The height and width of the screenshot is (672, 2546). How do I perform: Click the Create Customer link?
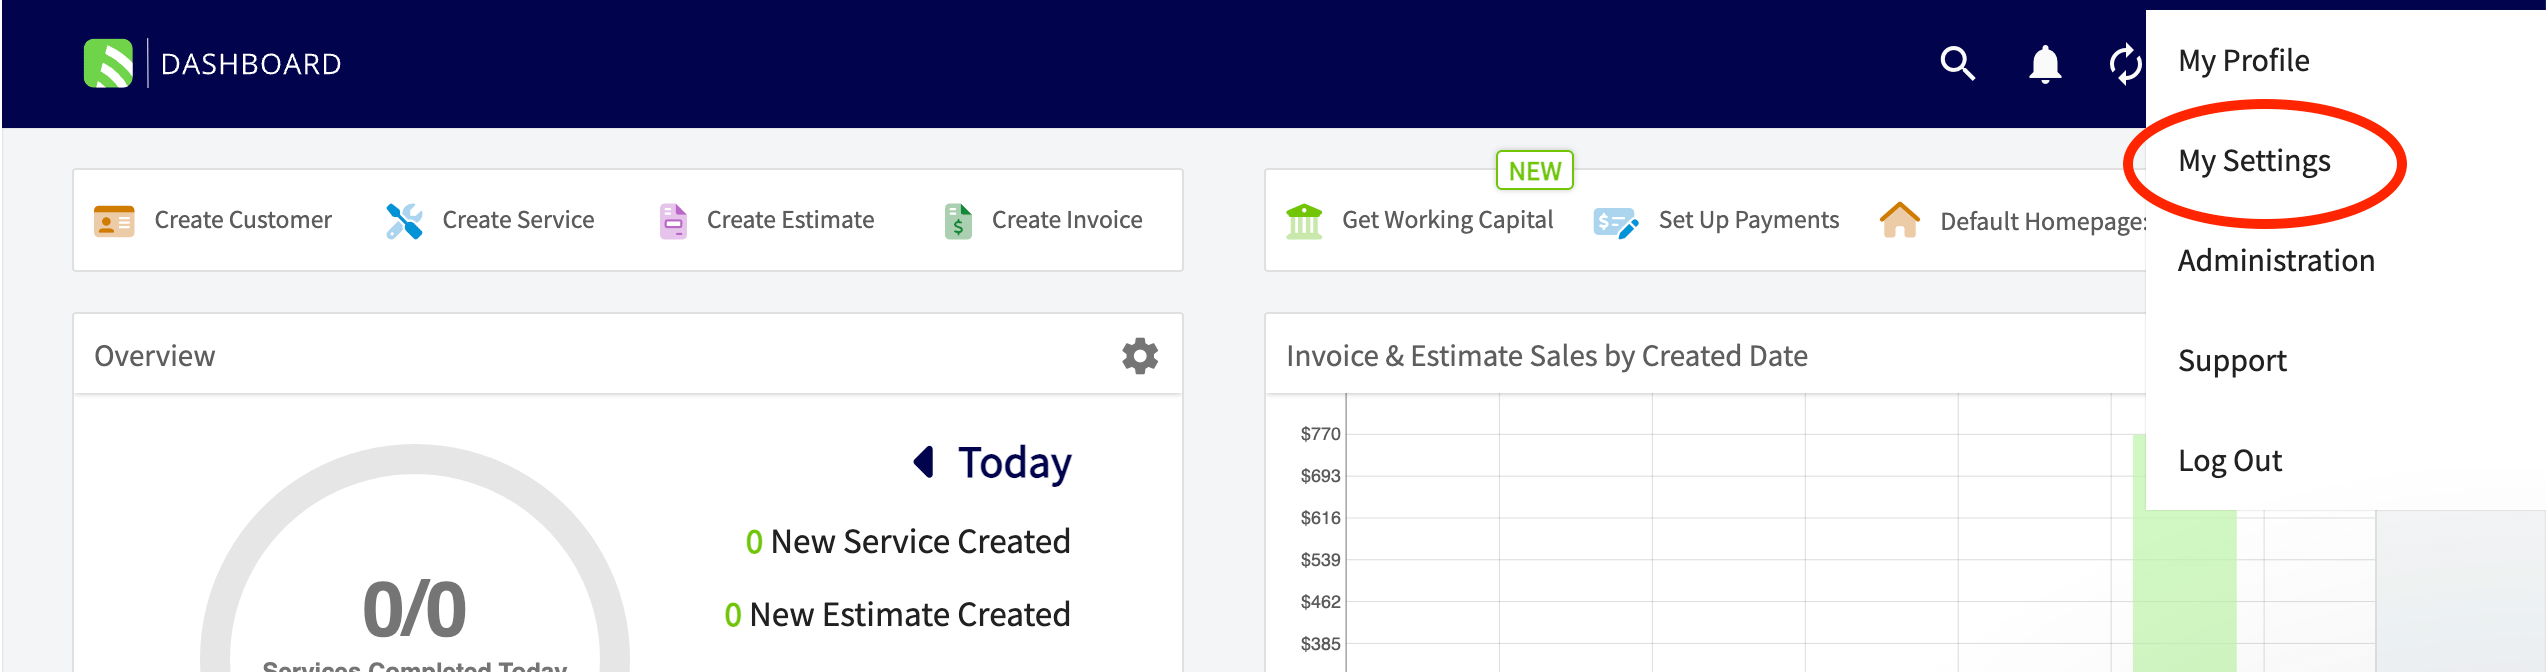point(243,220)
